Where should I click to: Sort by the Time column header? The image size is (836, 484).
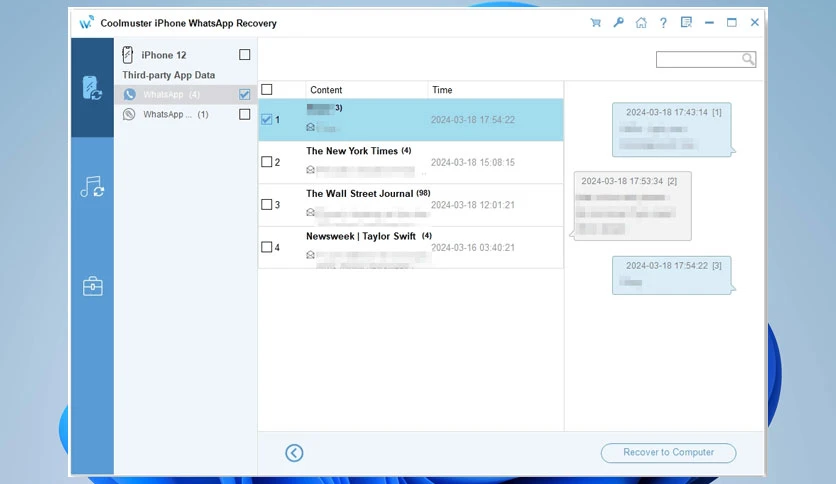tap(495, 90)
